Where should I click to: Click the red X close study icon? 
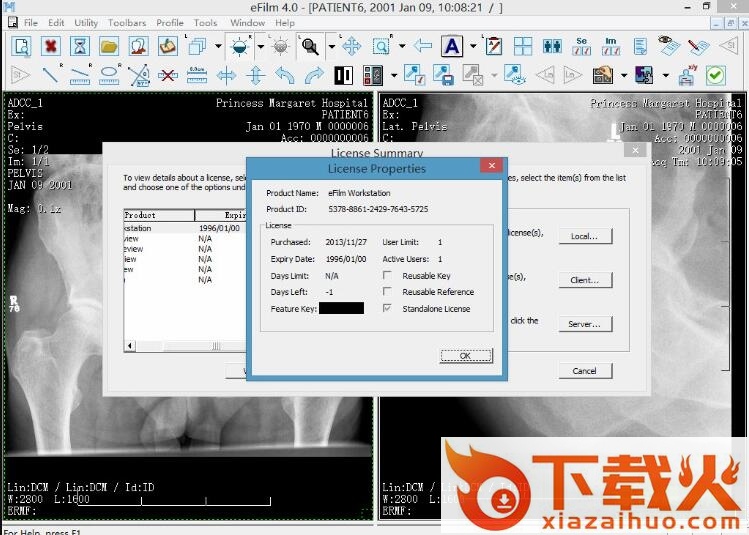click(51, 46)
